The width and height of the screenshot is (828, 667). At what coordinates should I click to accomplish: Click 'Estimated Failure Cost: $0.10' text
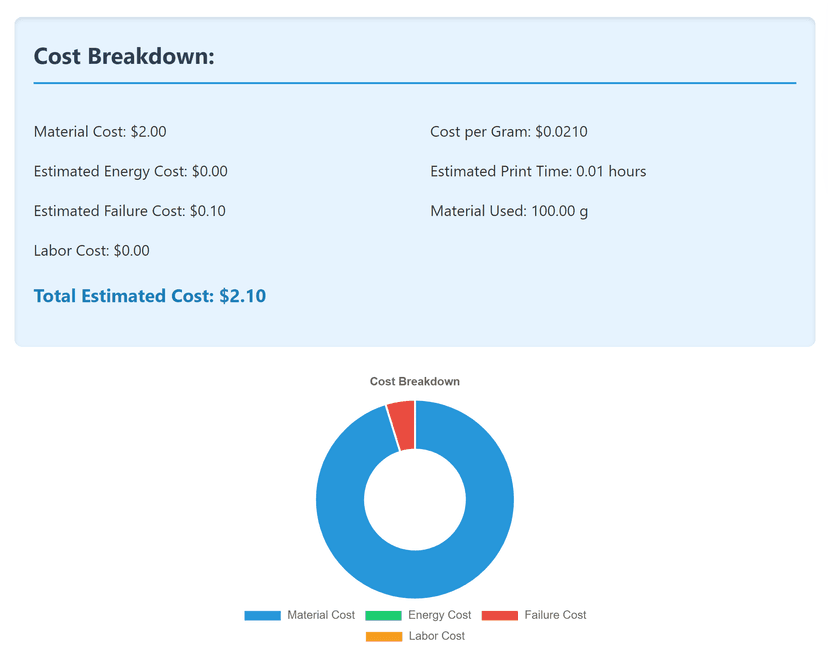[x=129, y=211]
